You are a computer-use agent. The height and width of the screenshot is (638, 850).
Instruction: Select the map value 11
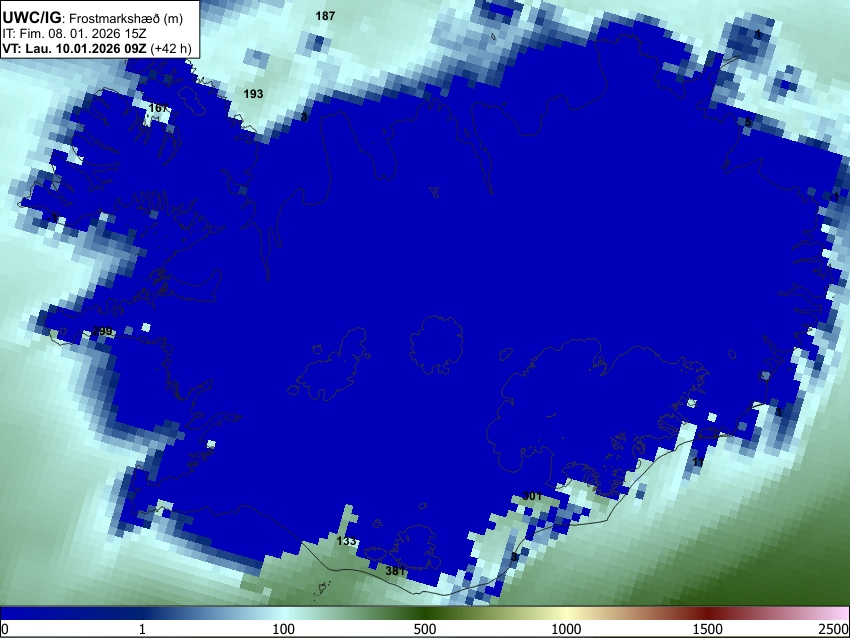point(698,462)
